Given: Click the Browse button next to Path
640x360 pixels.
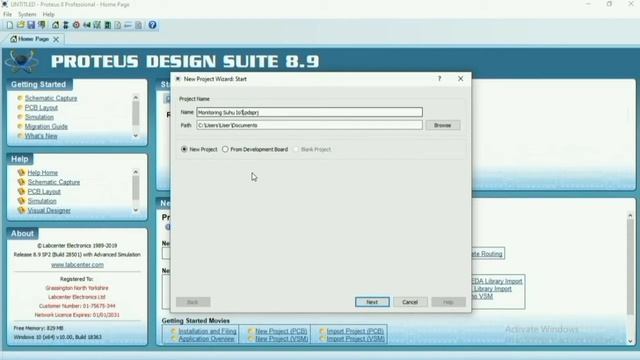Looking at the screenshot, I should coord(443,125).
